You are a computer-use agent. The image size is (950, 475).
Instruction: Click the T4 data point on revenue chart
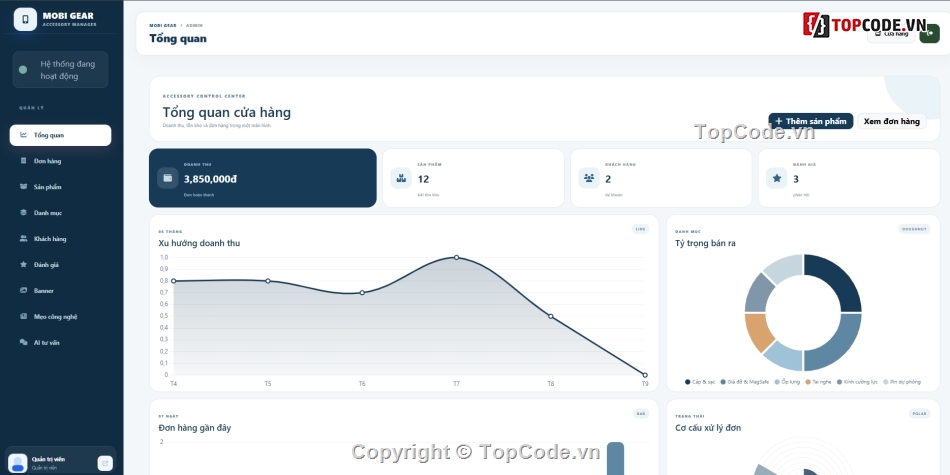[x=173, y=281]
